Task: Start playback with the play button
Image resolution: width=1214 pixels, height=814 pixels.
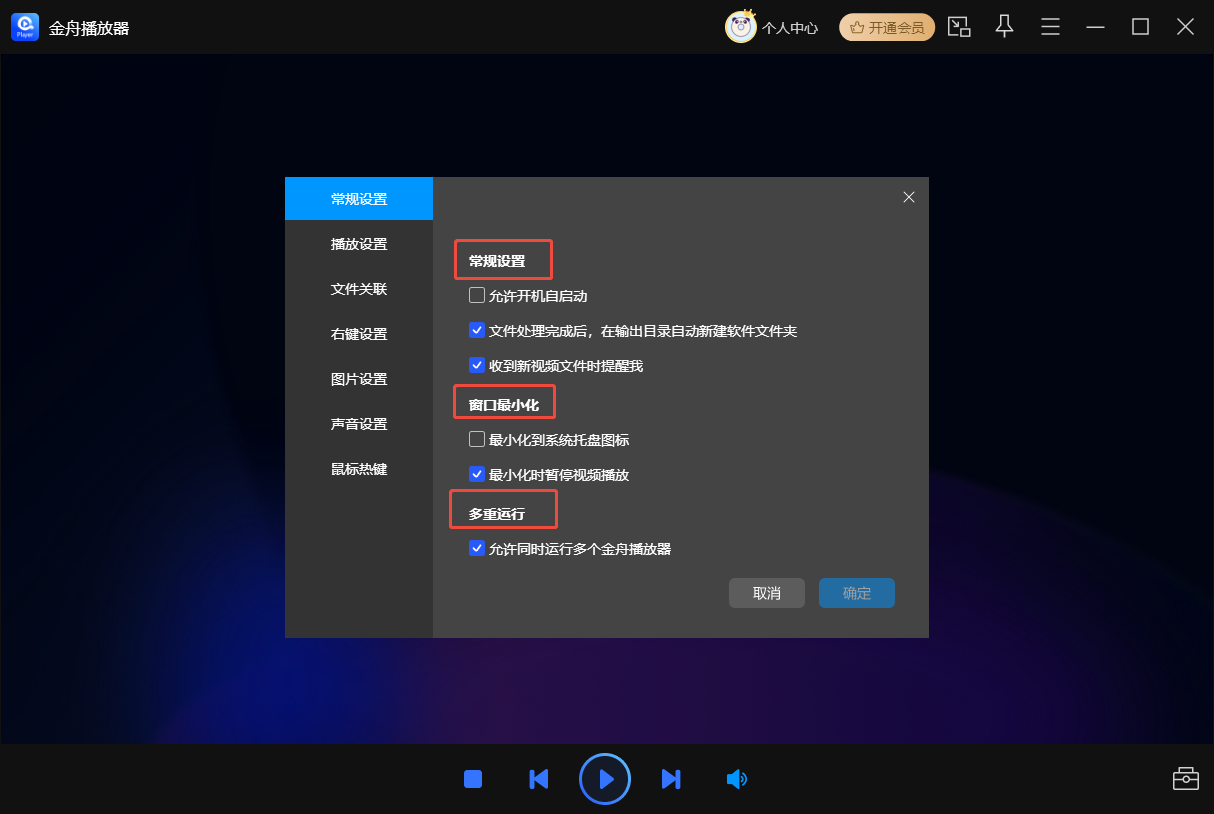Action: [x=605, y=779]
